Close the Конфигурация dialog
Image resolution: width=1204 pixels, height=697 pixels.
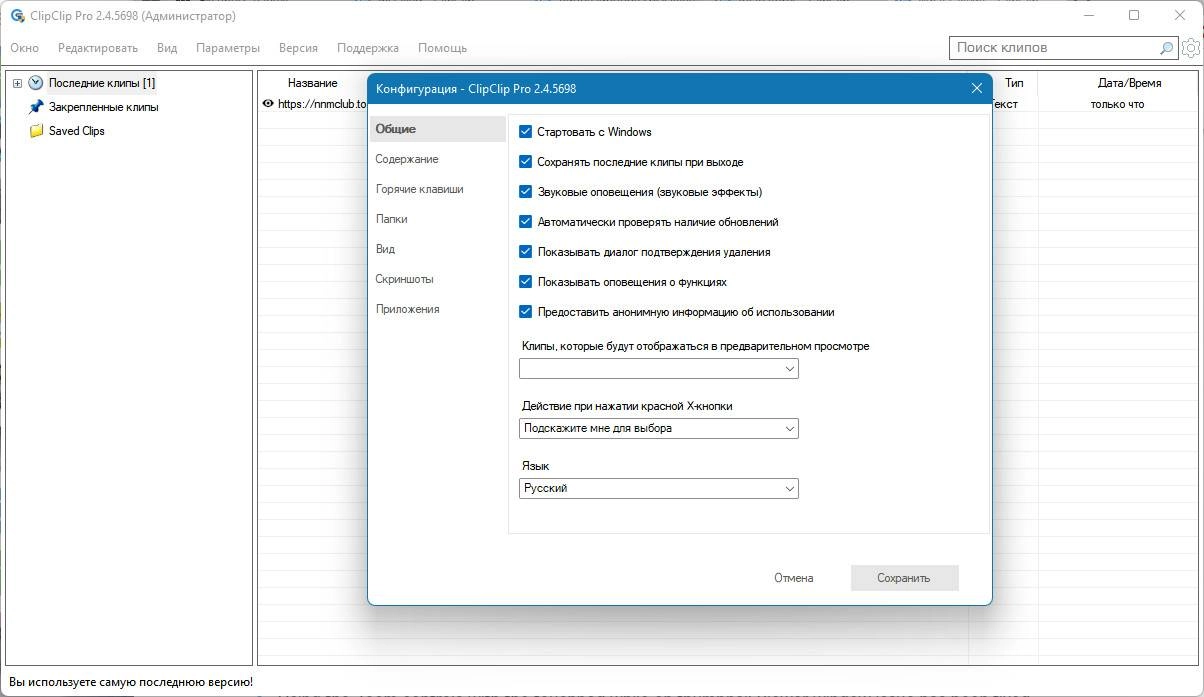pos(977,88)
